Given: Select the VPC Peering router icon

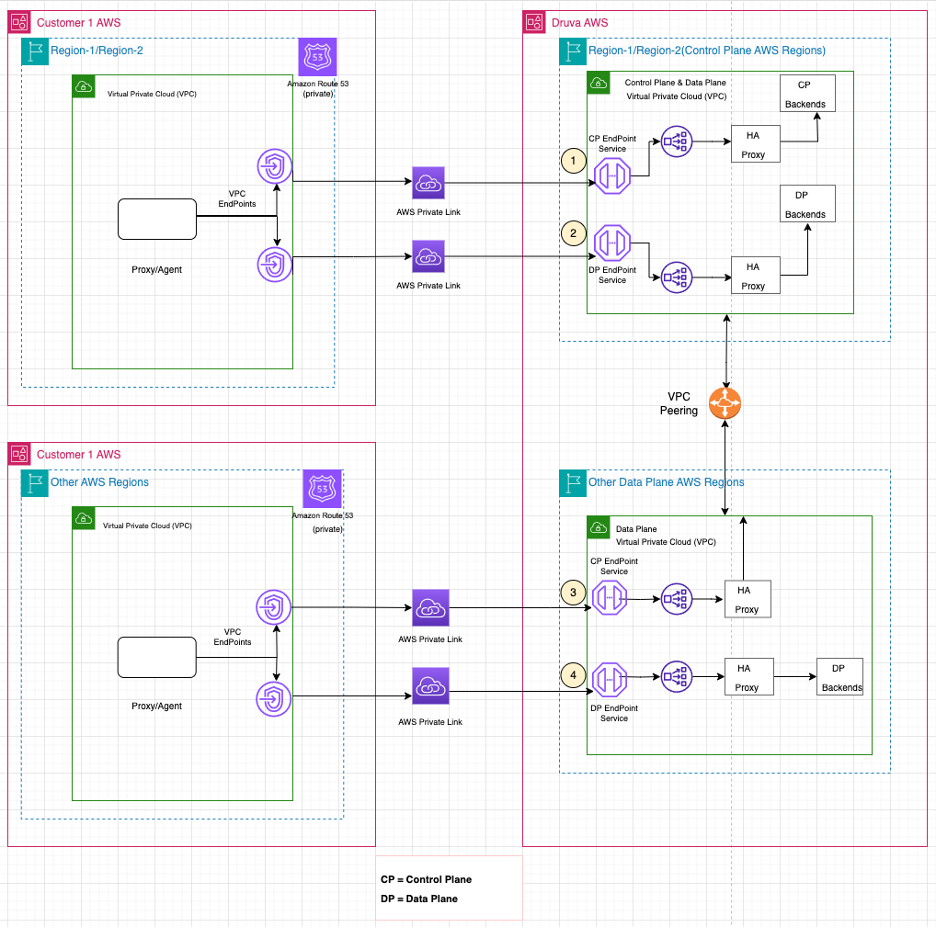Looking at the screenshot, I should click(725, 404).
